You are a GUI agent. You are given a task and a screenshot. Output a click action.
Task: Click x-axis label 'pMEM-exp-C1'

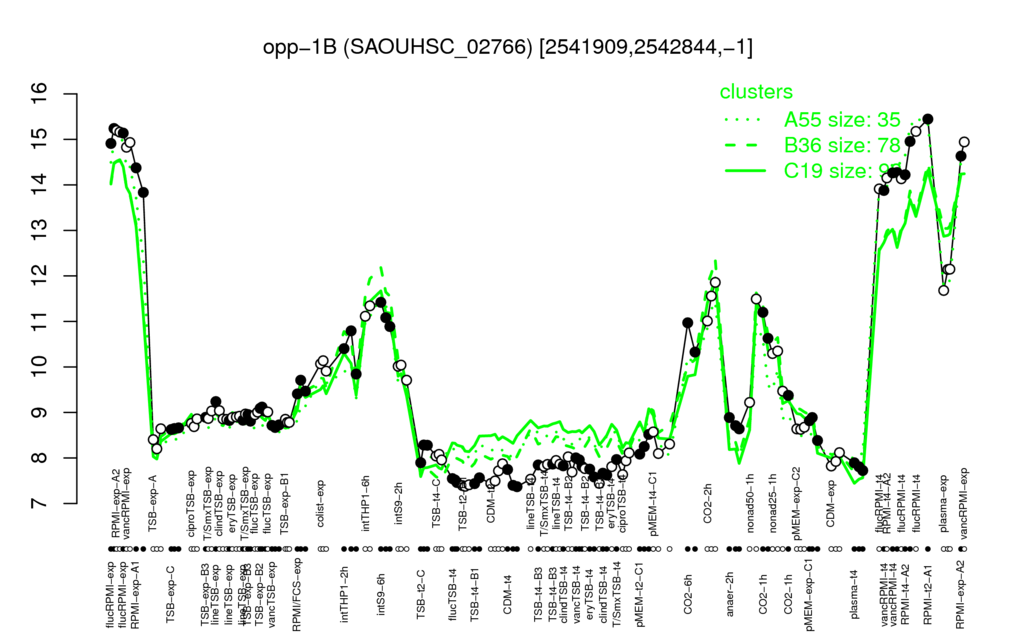[x=810, y=595]
